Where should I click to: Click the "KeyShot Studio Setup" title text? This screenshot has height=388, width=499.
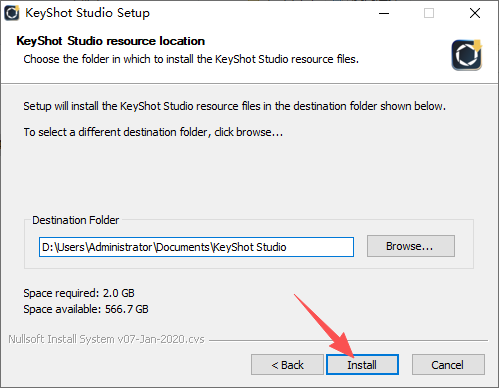point(88,13)
